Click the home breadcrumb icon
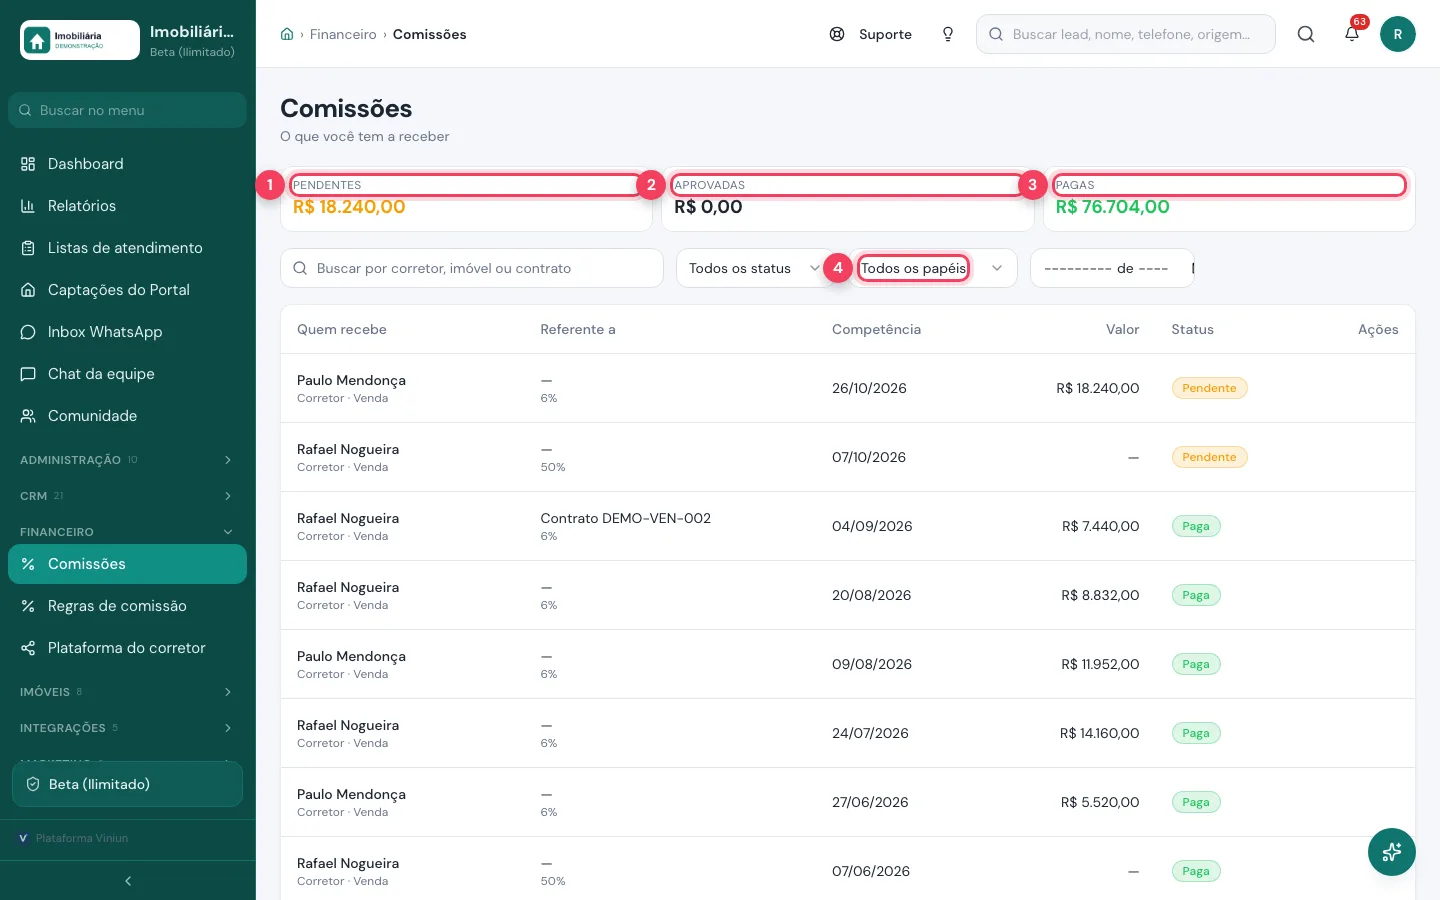Viewport: 1440px width, 900px height. click(287, 34)
